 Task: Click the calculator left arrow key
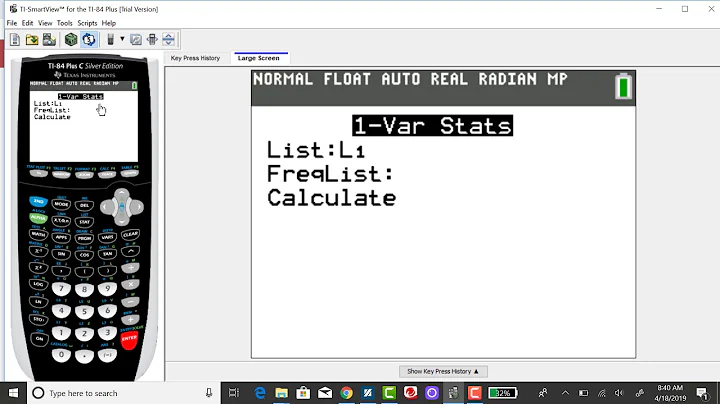click(107, 207)
